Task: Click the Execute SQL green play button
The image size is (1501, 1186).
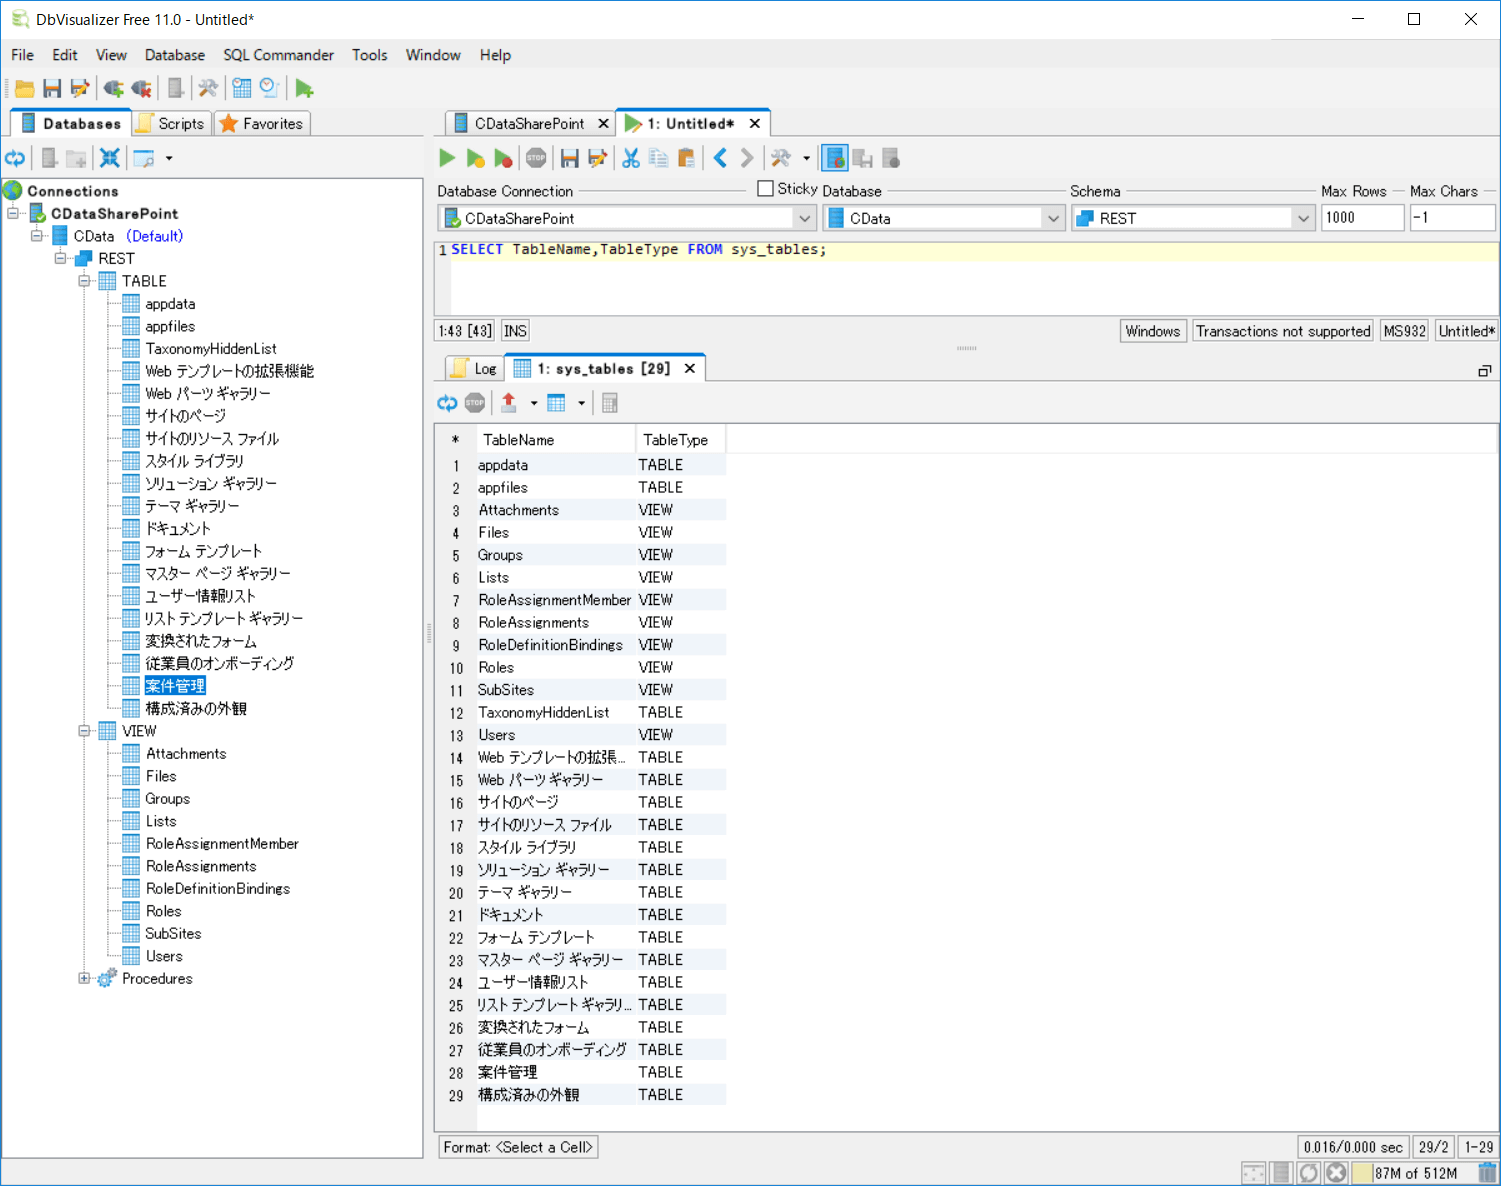Action: tap(447, 158)
